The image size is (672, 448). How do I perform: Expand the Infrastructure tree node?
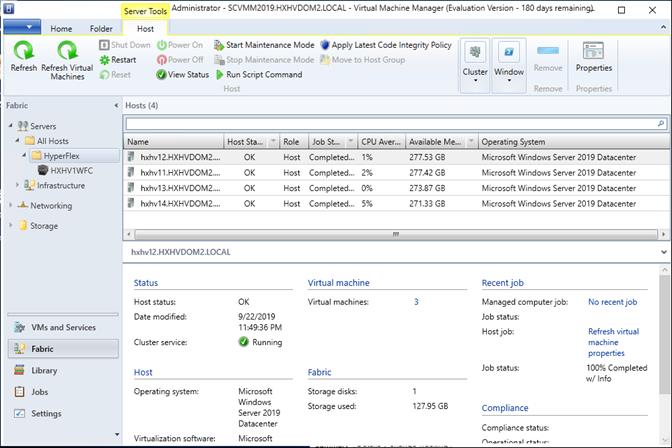pyautogui.click(x=17, y=185)
